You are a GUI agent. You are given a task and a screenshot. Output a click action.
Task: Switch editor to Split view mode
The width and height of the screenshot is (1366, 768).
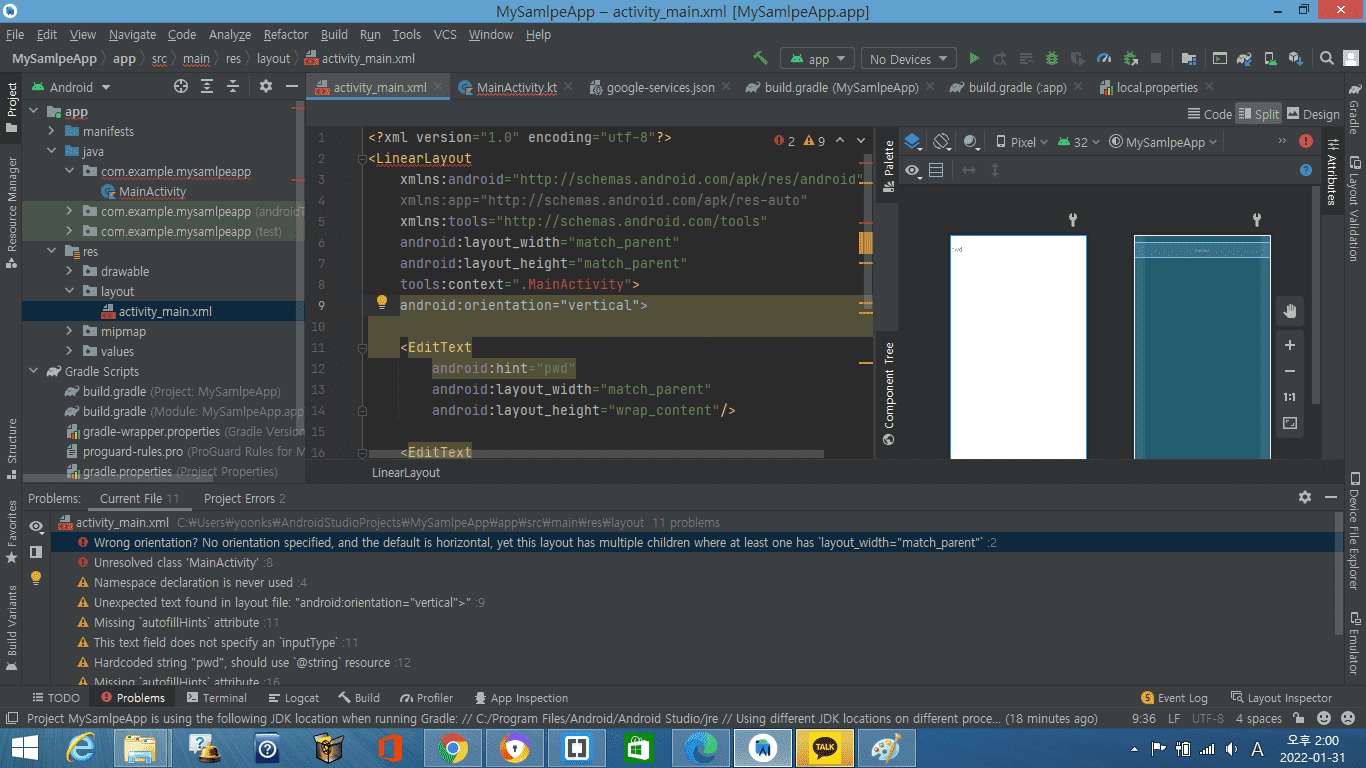tap(1258, 114)
